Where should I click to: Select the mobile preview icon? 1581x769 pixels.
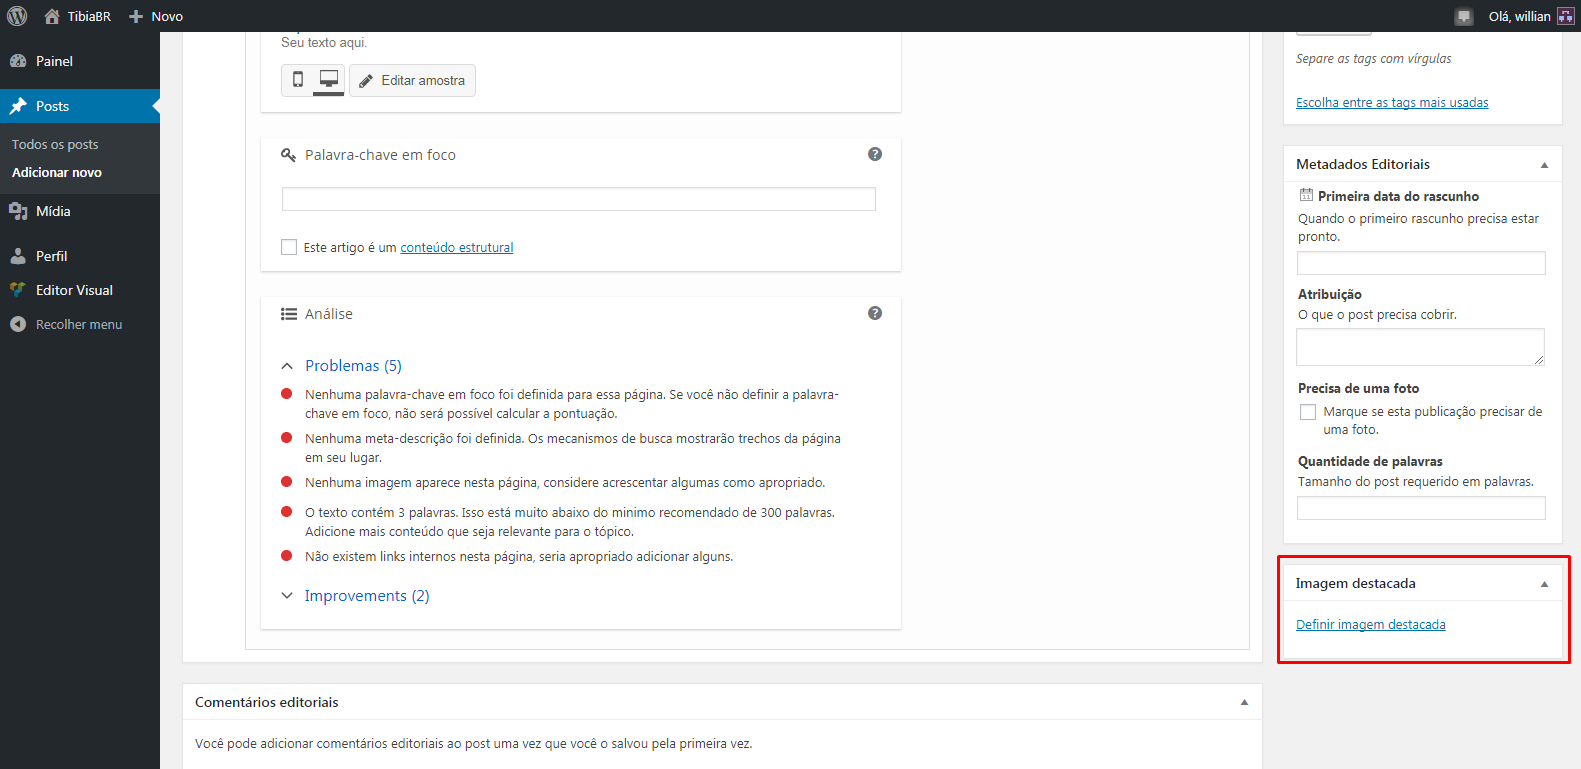(298, 80)
